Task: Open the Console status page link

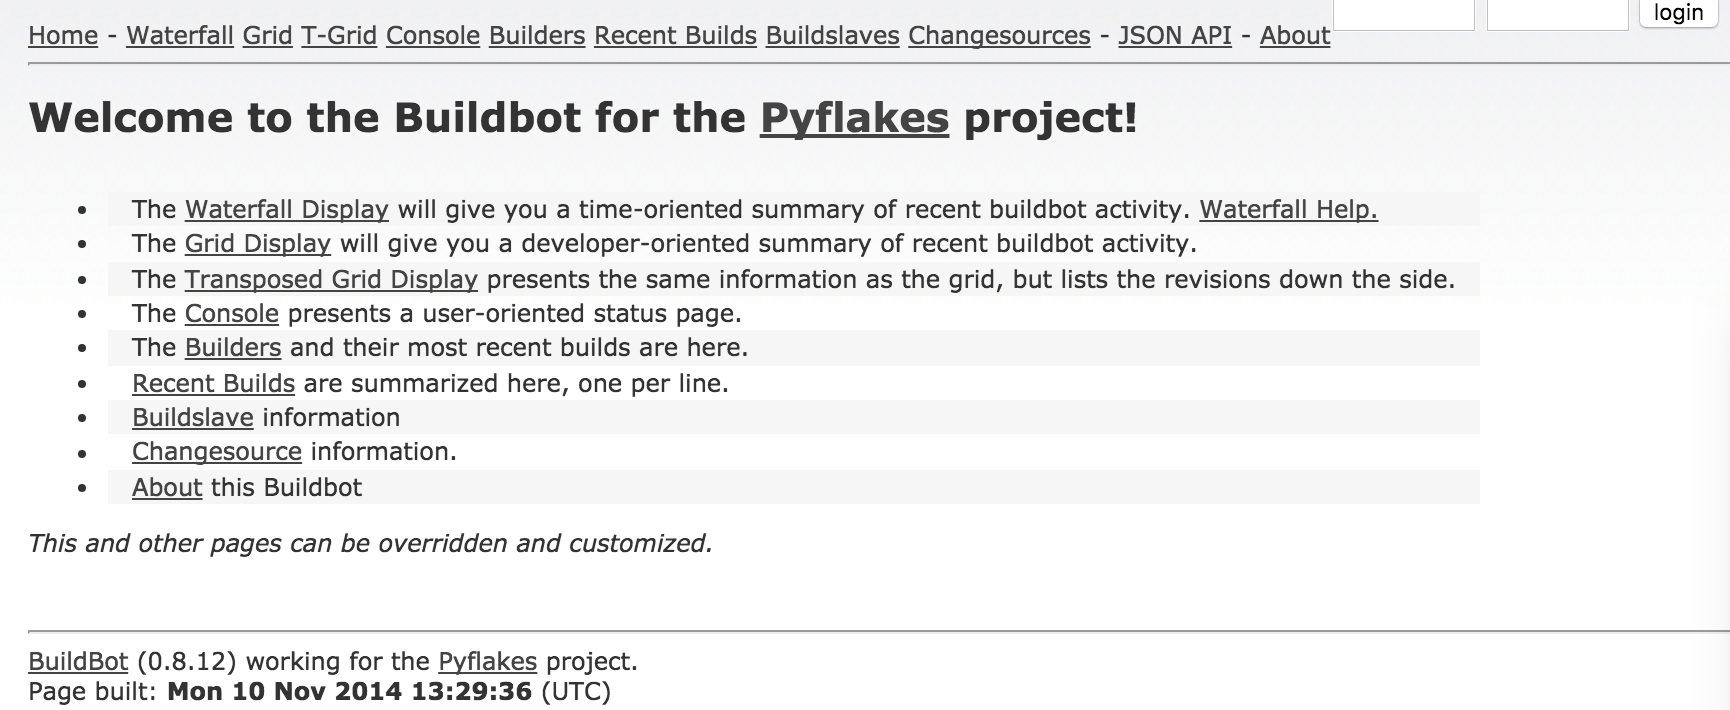Action: point(230,313)
